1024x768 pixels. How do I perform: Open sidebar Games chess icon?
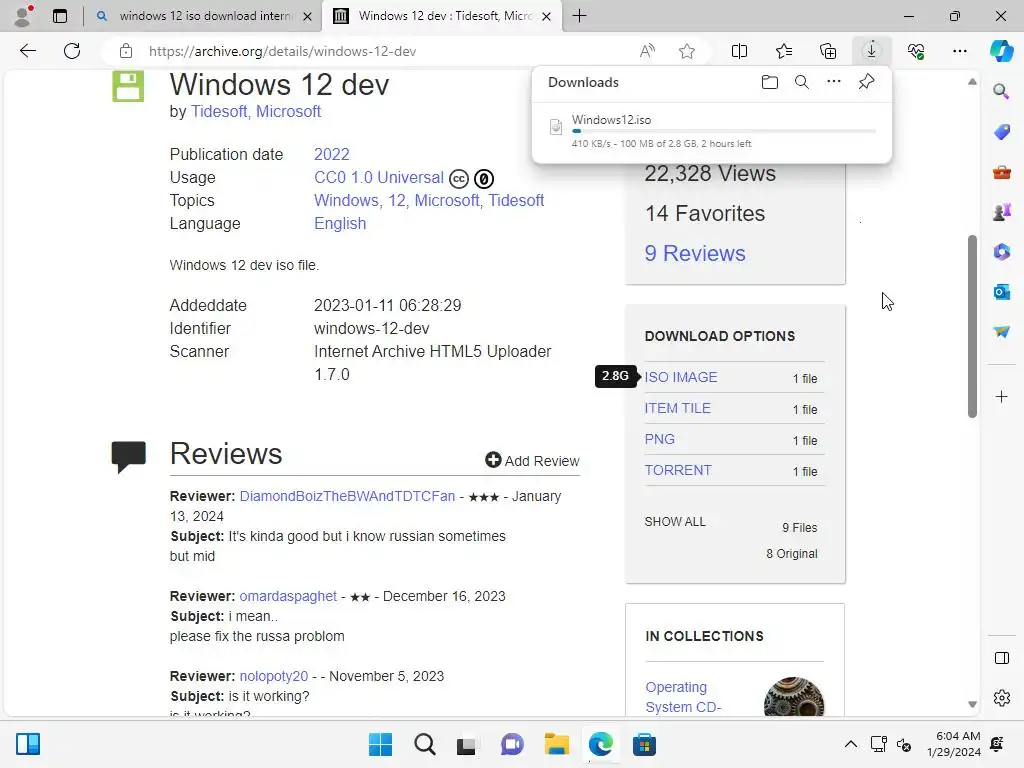(x=1001, y=212)
